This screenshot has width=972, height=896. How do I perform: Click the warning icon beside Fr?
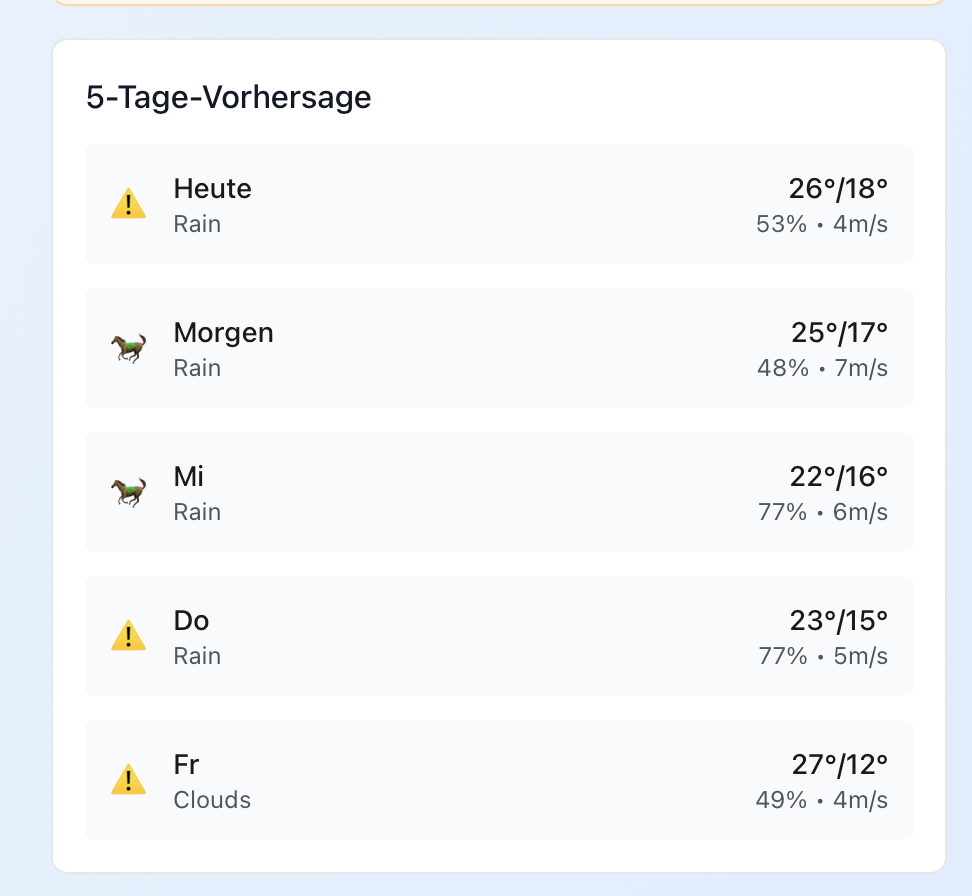click(128, 780)
